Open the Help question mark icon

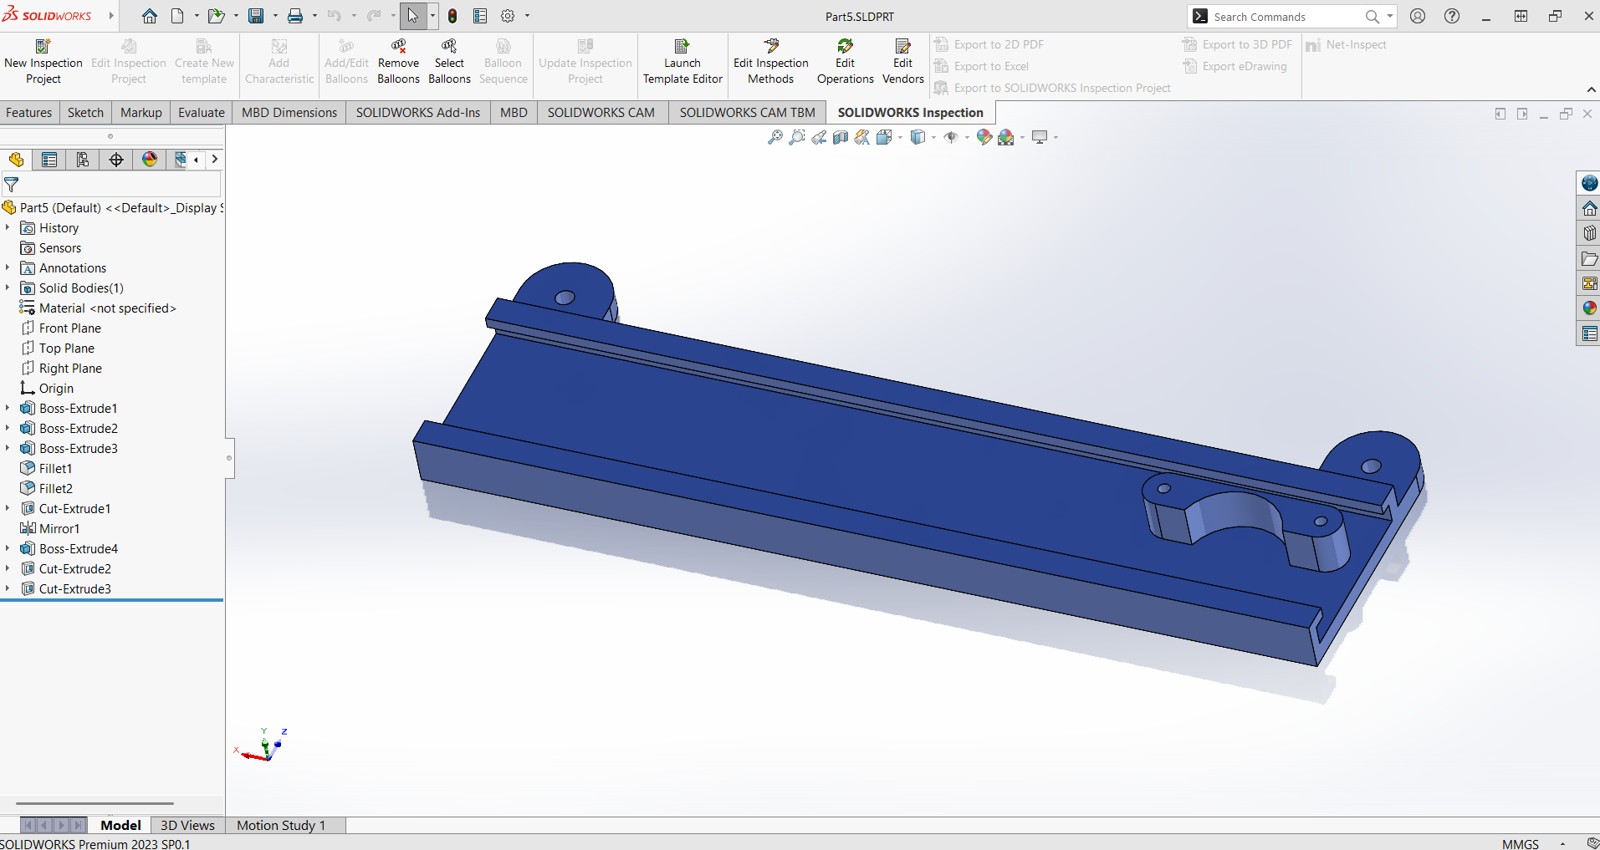(1452, 16)
